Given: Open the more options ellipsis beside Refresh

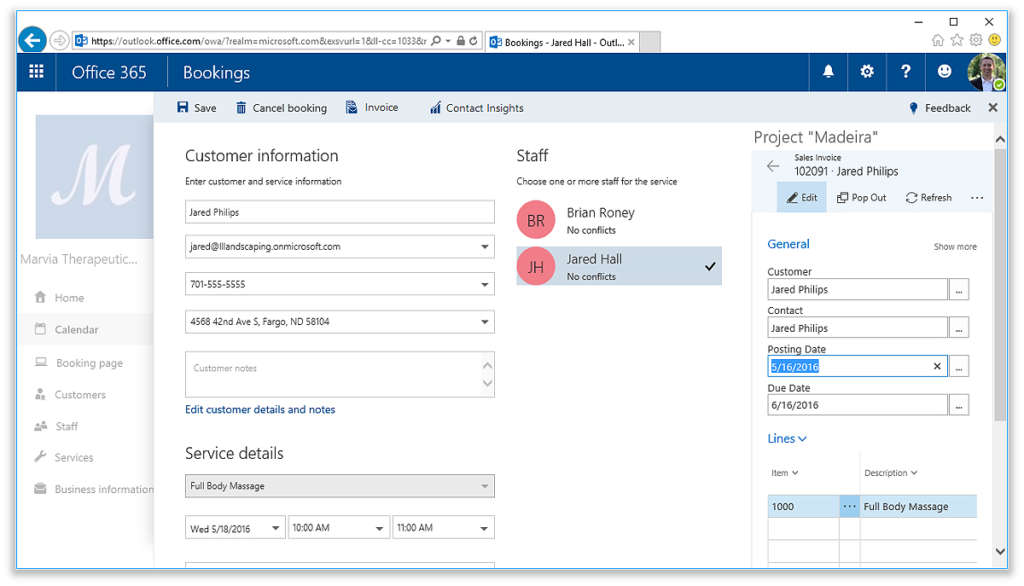Looking at the screenshot, I should click(977, 198).
